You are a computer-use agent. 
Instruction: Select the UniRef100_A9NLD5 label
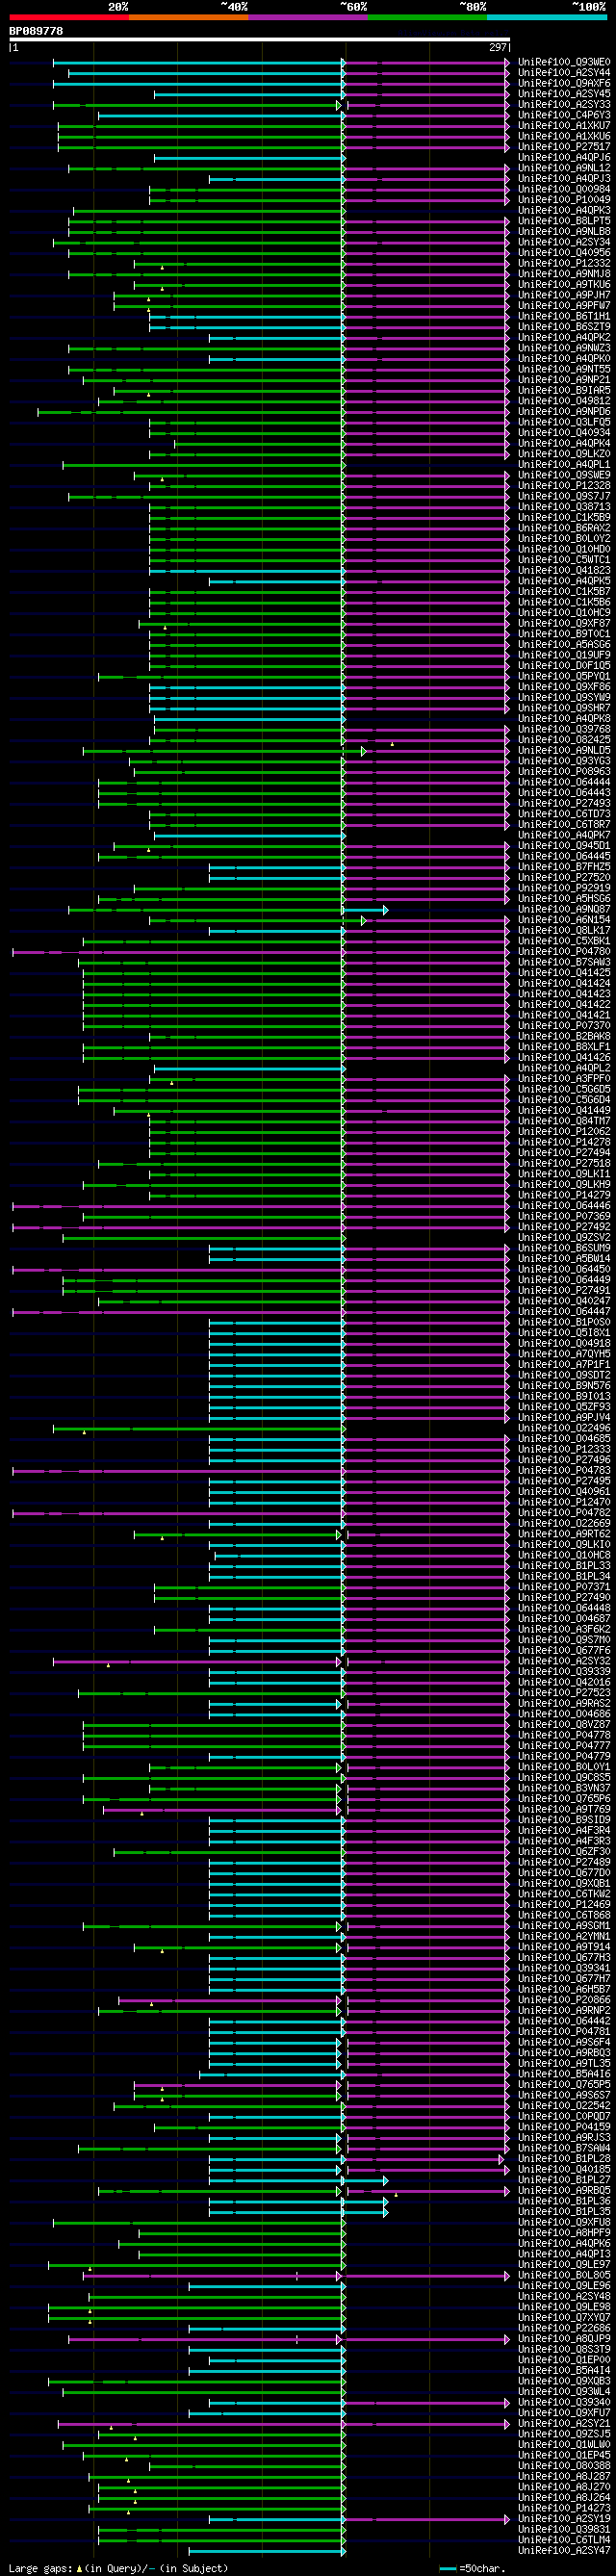coord(564,751)
